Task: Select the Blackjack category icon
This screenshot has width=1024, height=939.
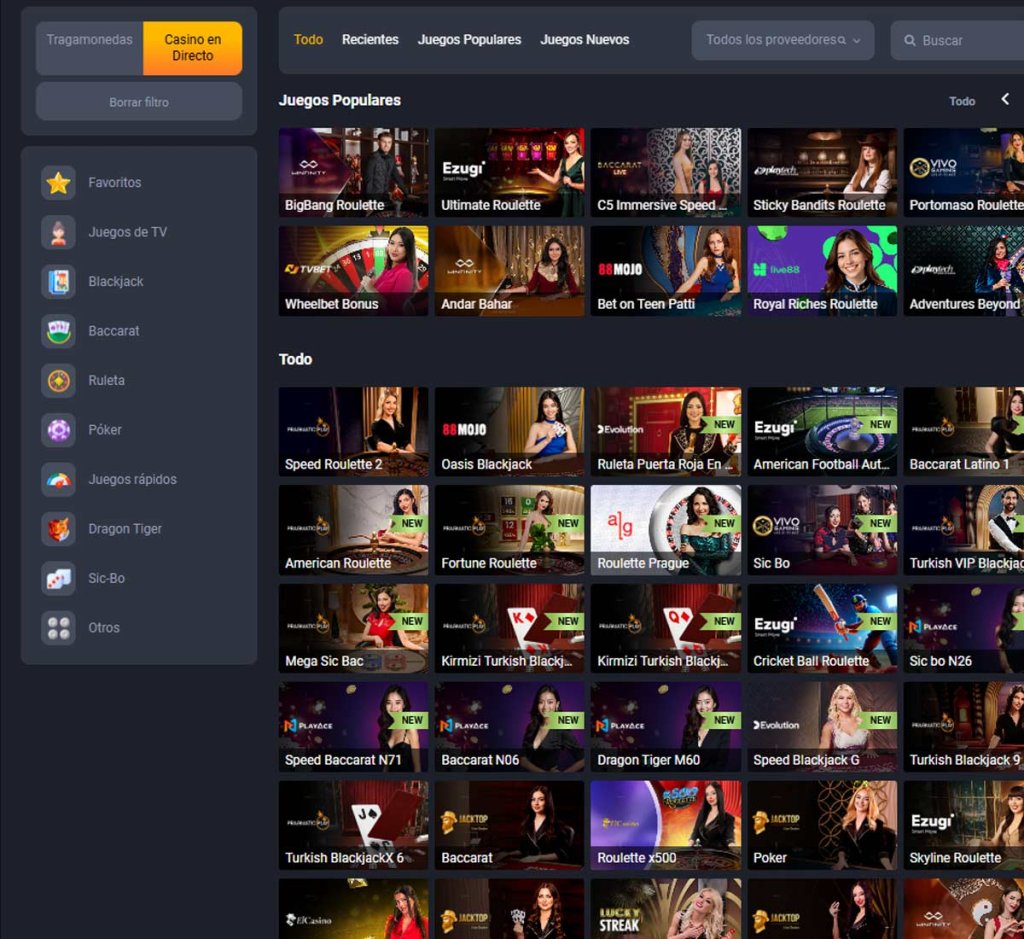Action: (58, 281)
